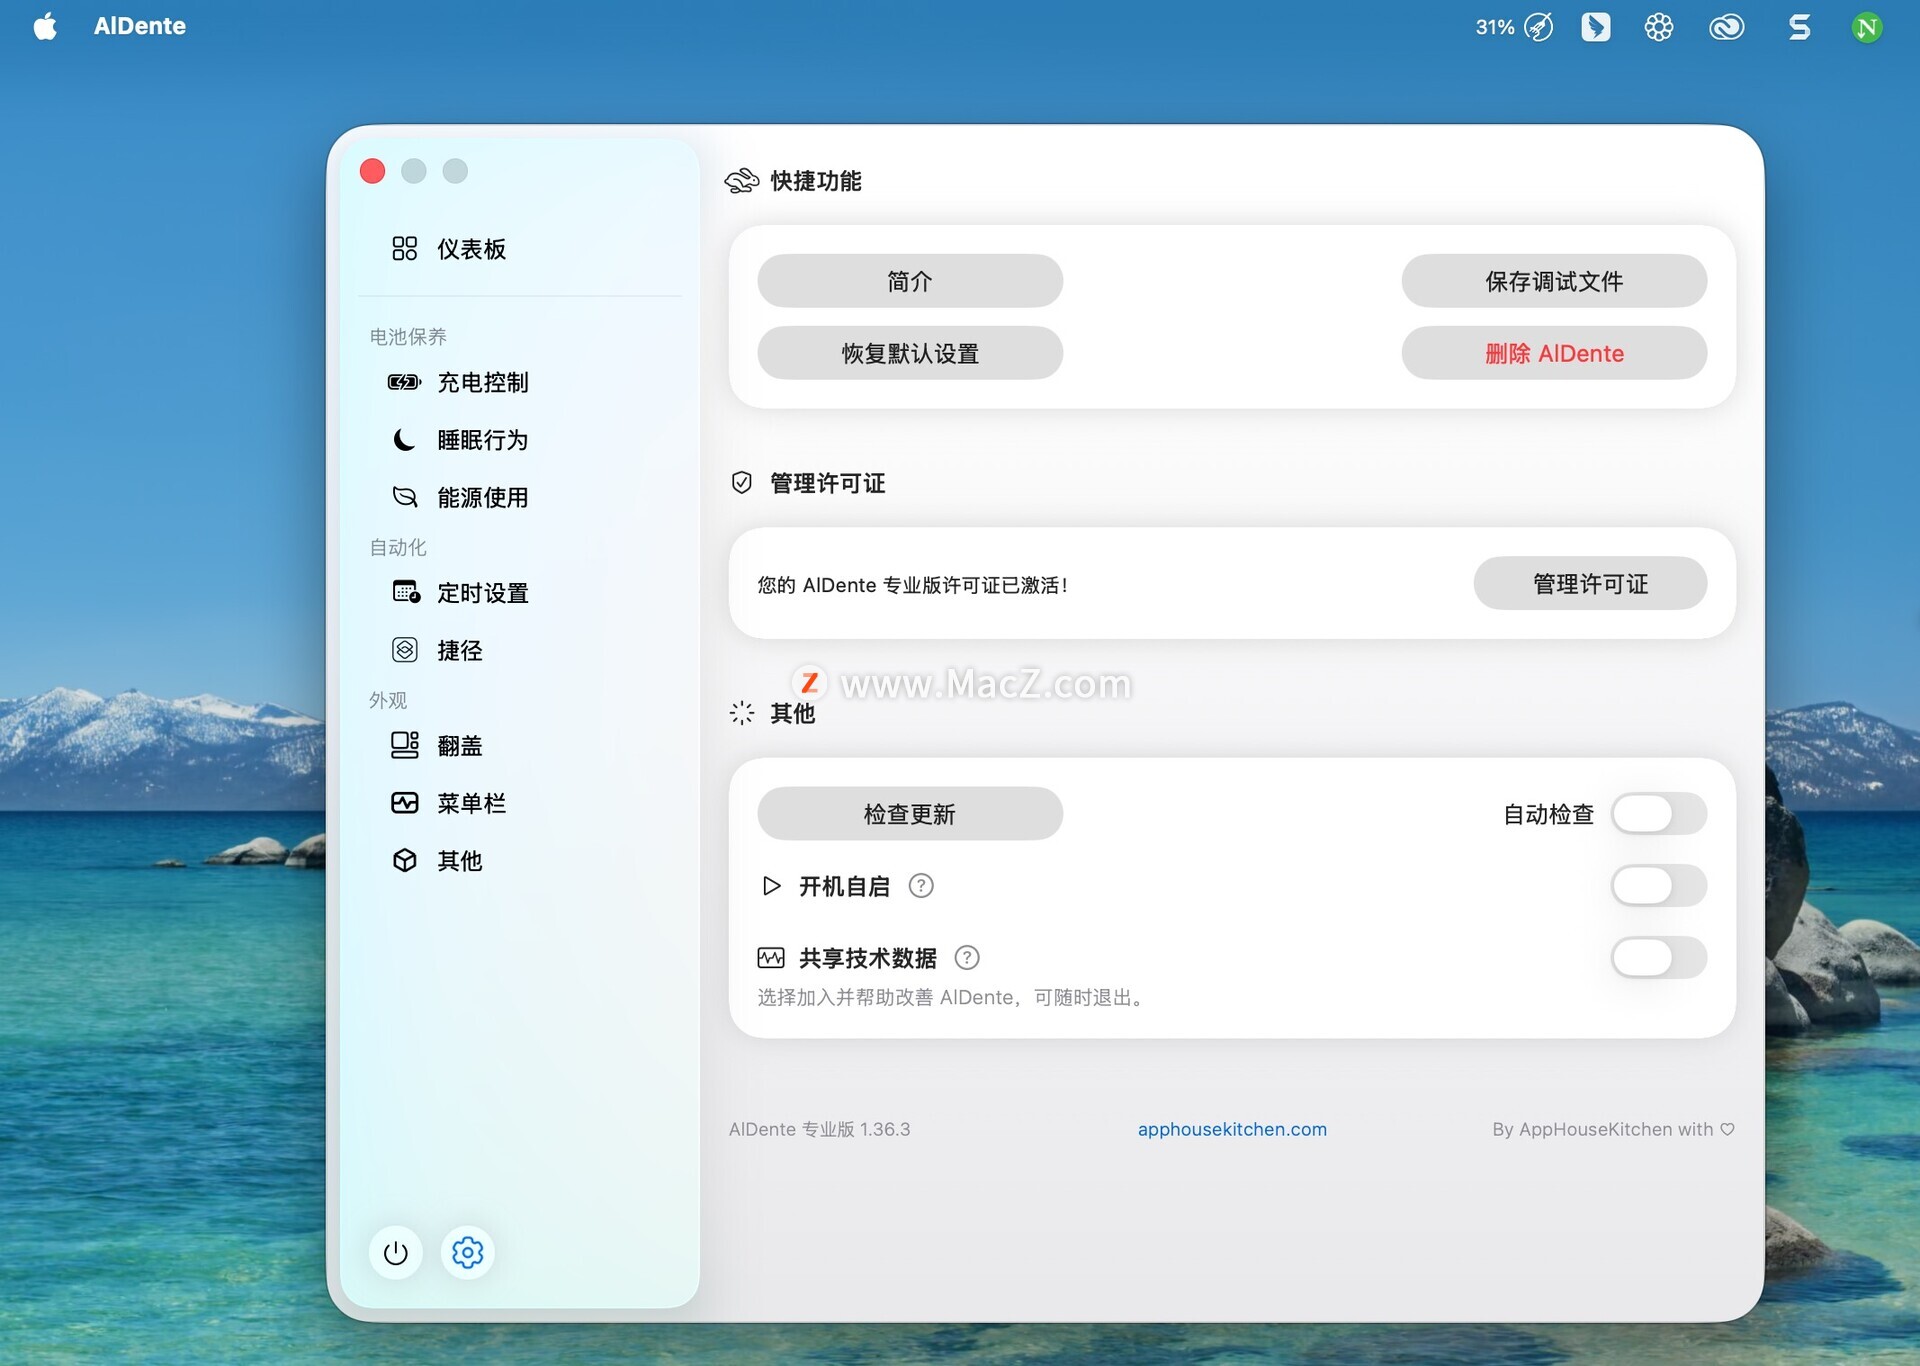Click the 管理许可证 button
Image resolution: width=1920 pixels, height=1366 pixels.
tap(1589, 584)
